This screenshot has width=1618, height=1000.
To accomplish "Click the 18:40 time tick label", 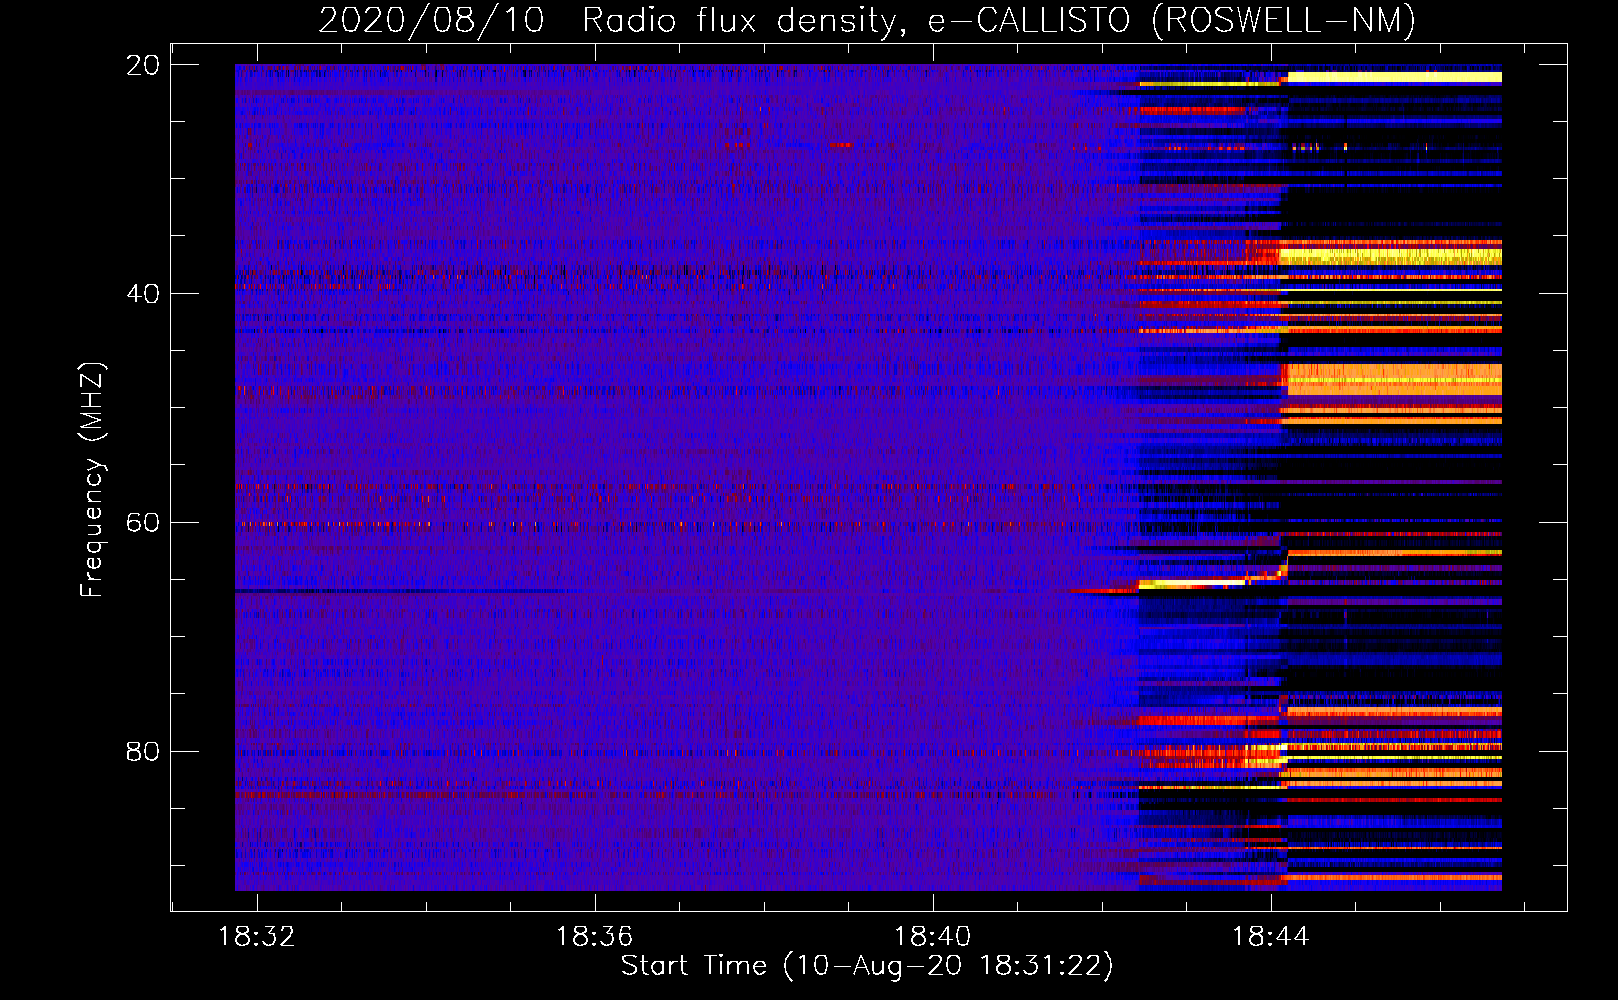I will (x=933, y=937).
